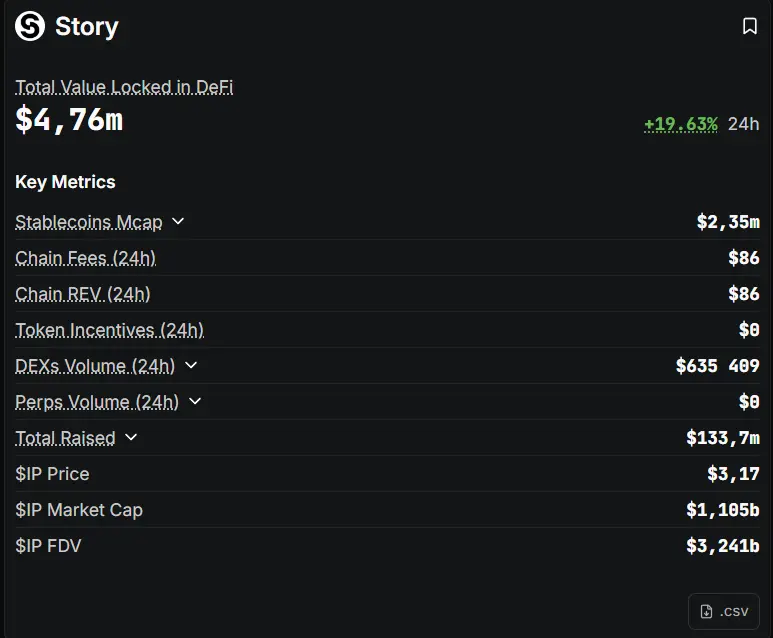This screenshot has height=638, width=773.
Task: Expand the DEXs Volume (24h) row
Action: (191, 366)
